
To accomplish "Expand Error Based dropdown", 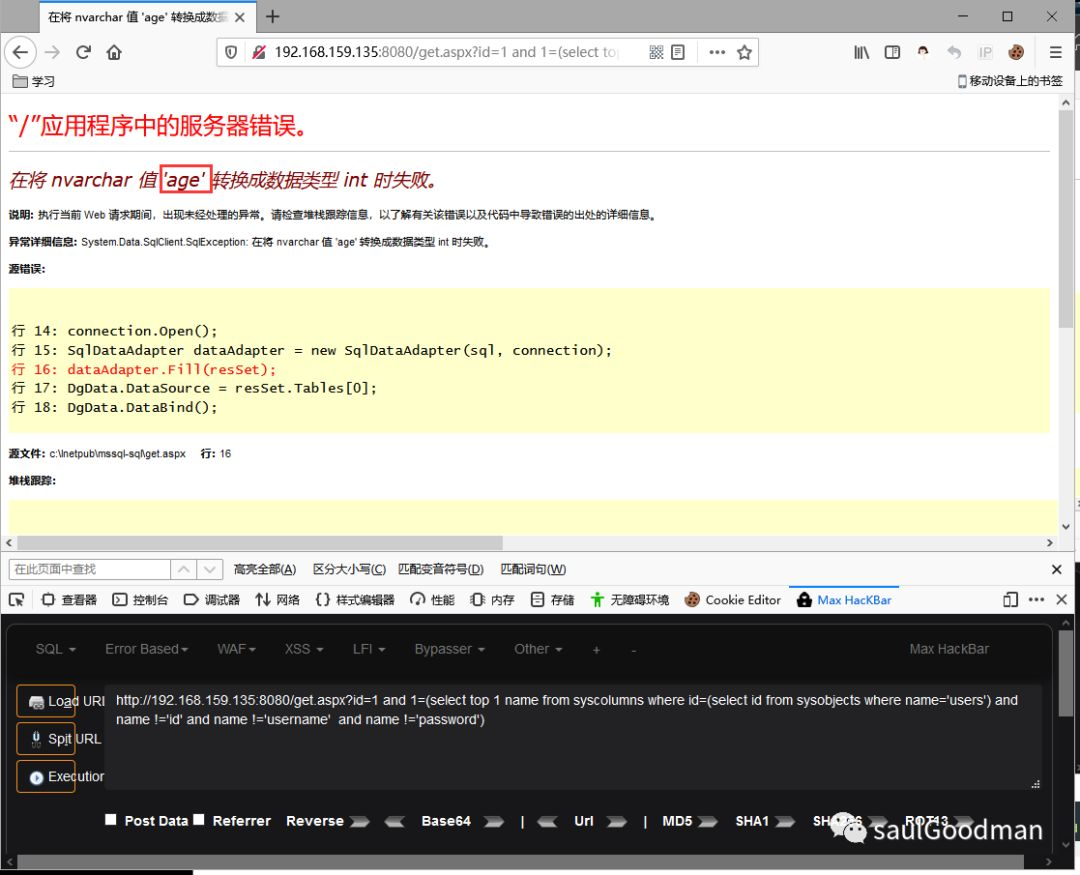I will click(x=147, y=649).
